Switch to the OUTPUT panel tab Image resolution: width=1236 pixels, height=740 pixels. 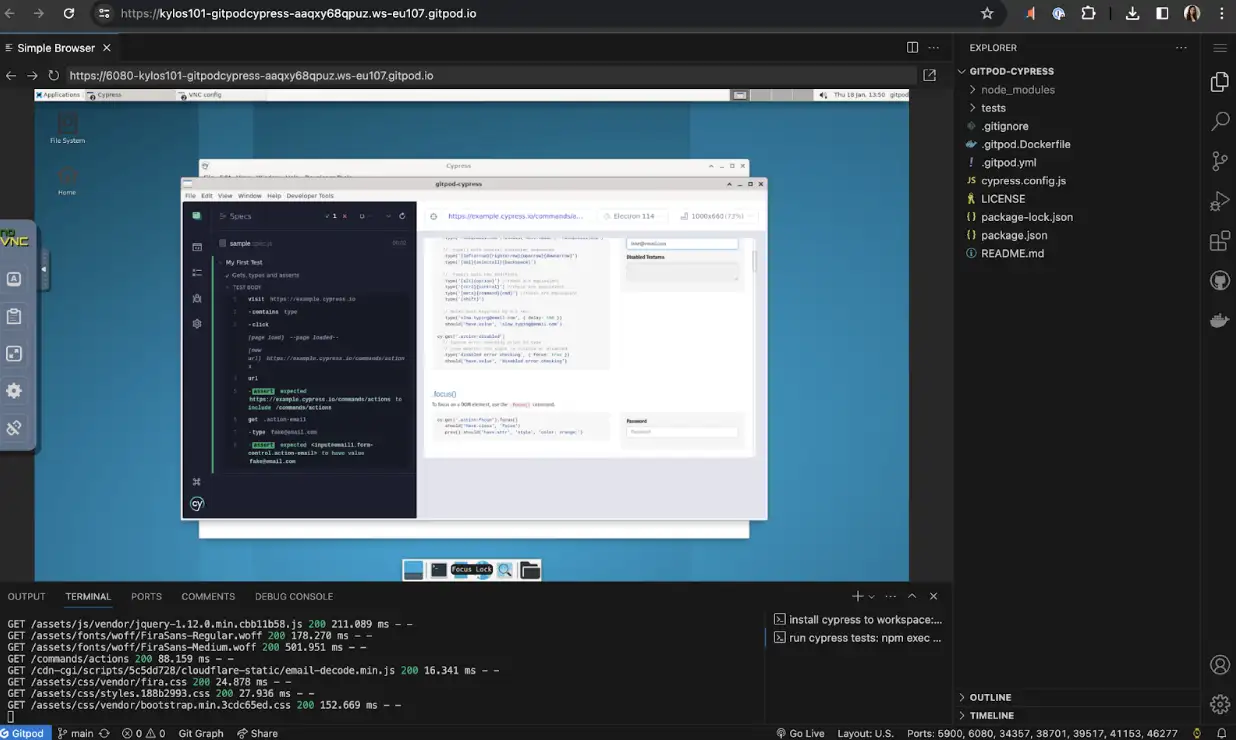(27, 596)
